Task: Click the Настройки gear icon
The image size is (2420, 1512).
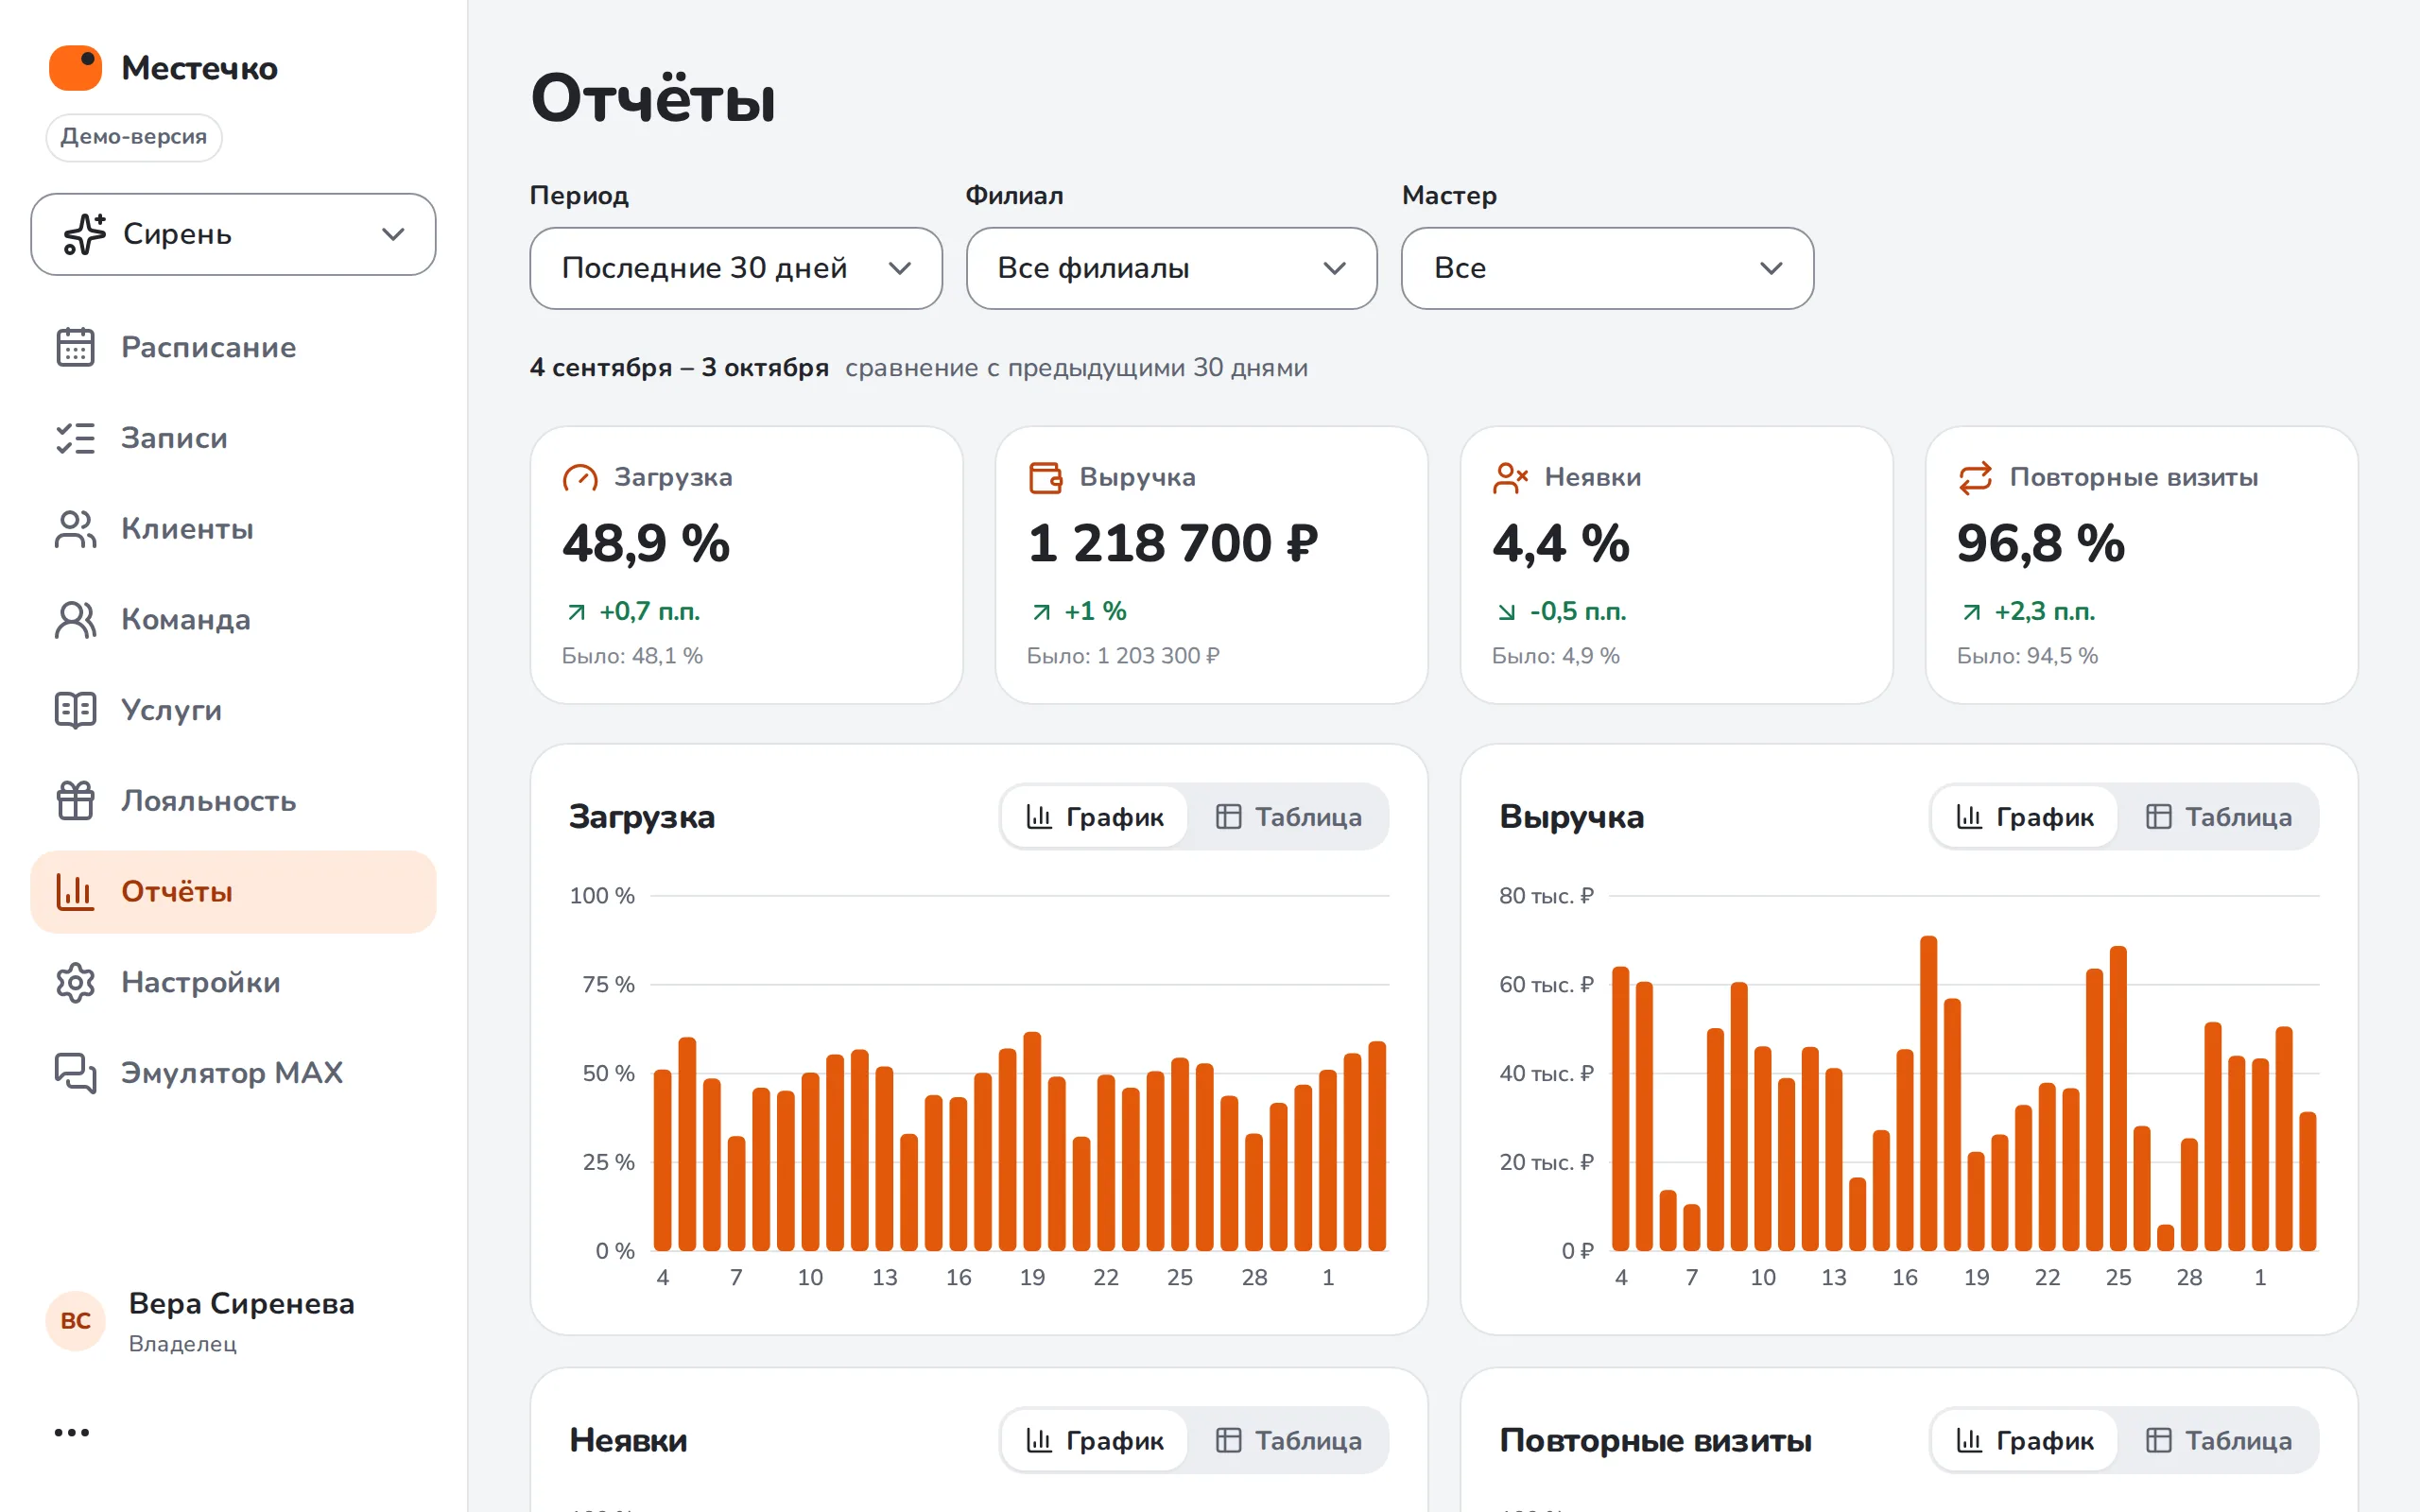Action: pos(75,983)
